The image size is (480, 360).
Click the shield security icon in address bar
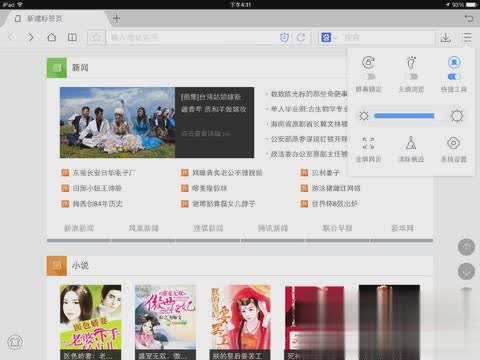click(x=284, y=37)
